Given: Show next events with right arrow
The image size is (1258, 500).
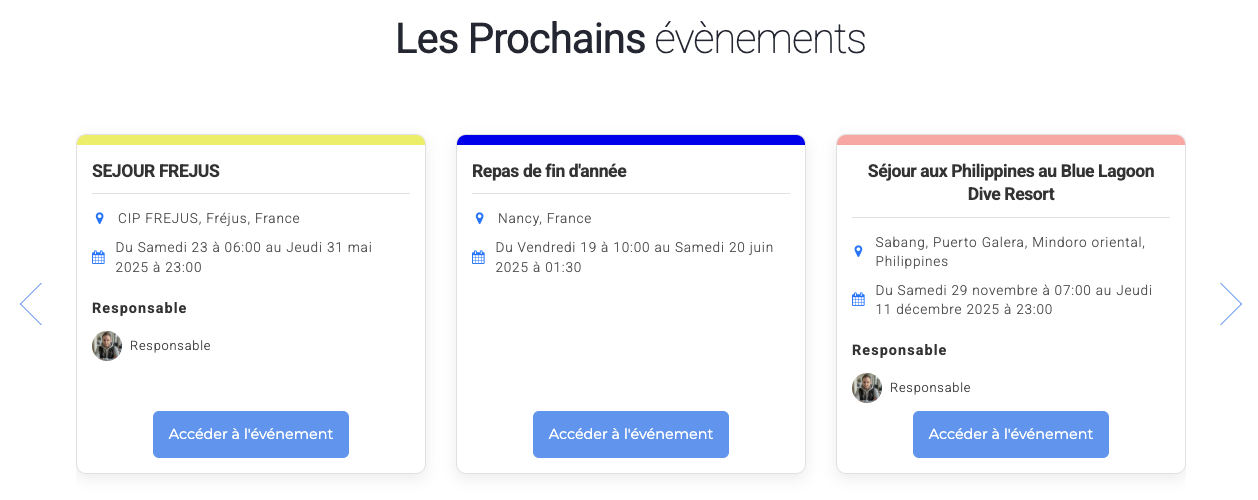Looking at the screenshot, I should tap(1230, 304).
